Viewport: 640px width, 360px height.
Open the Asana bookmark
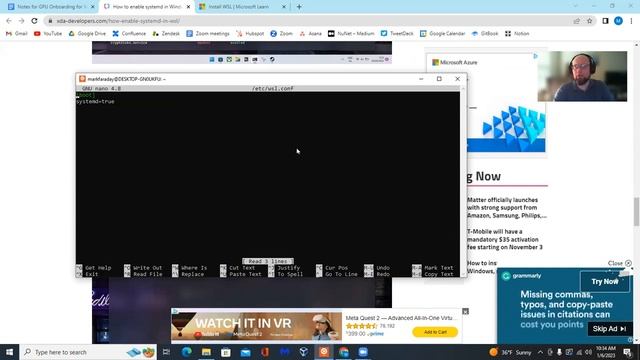[x=311, y=33]
